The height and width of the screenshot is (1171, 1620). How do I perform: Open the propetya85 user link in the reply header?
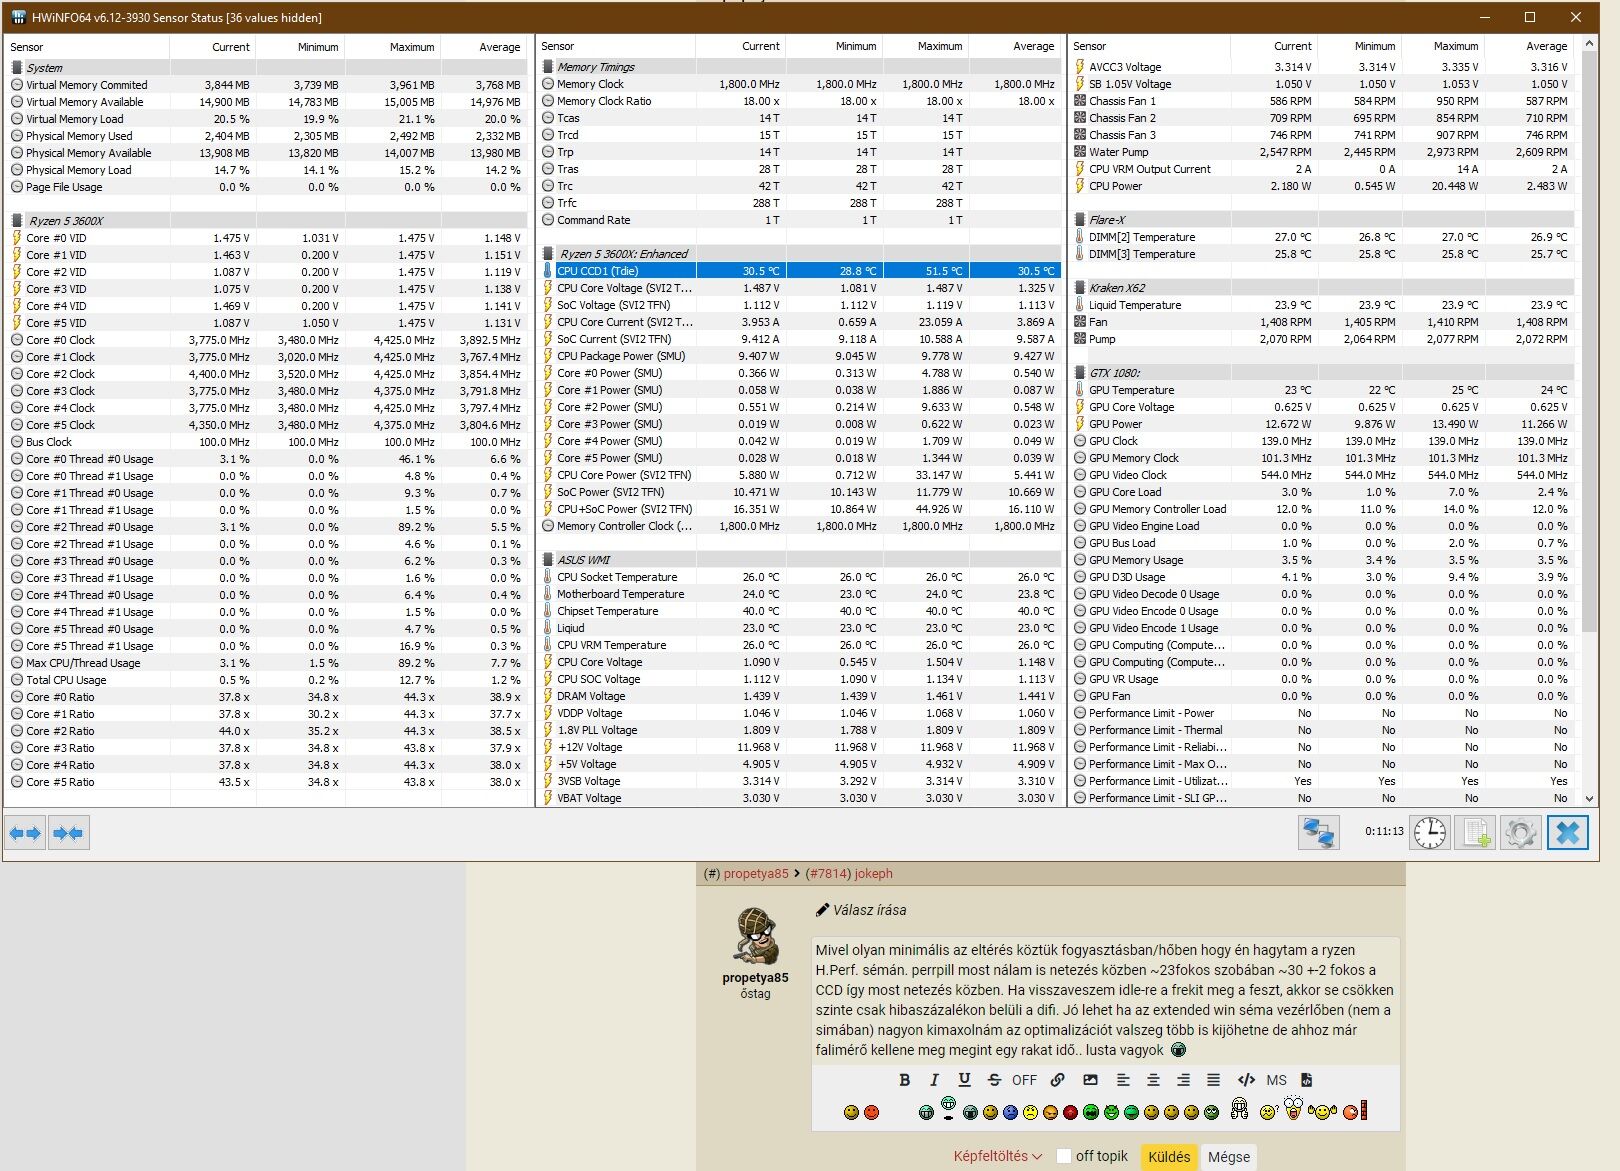point(756,874)
